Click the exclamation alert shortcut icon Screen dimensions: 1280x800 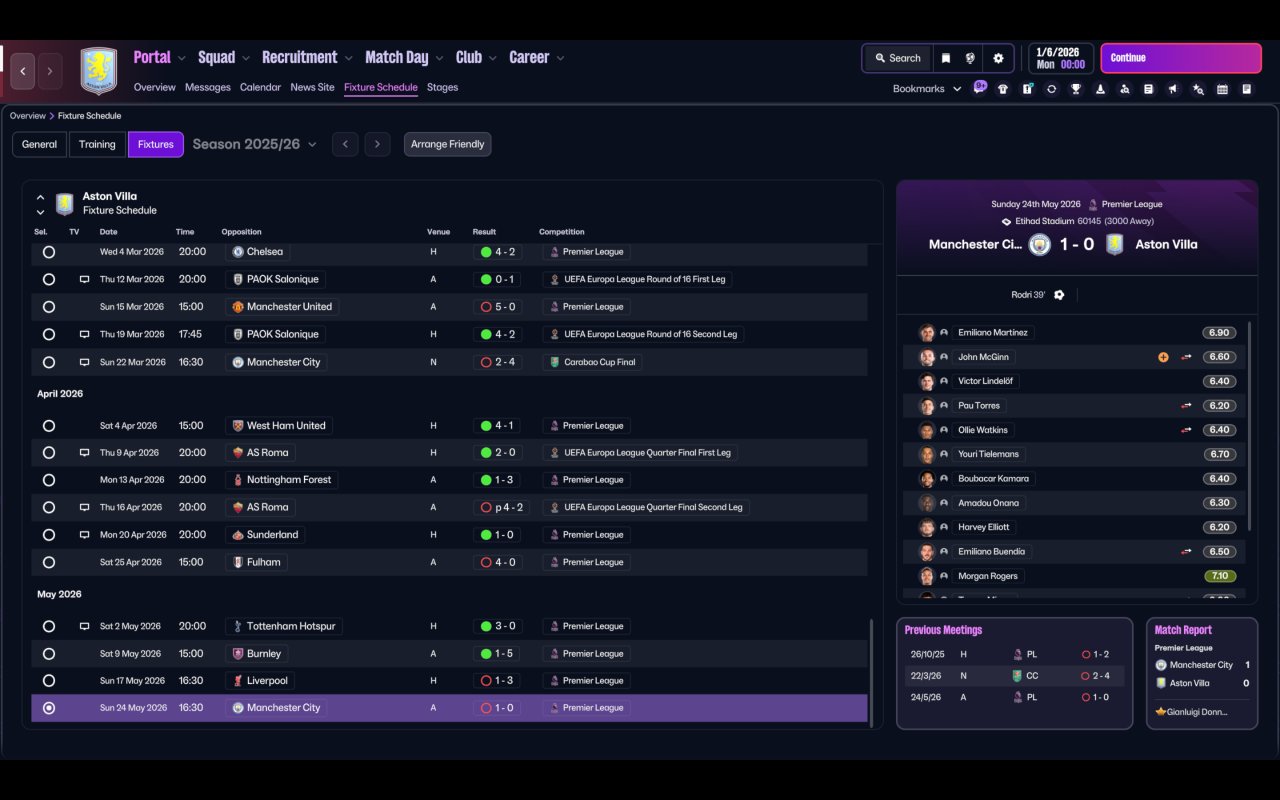click(x=1027, y=89)
